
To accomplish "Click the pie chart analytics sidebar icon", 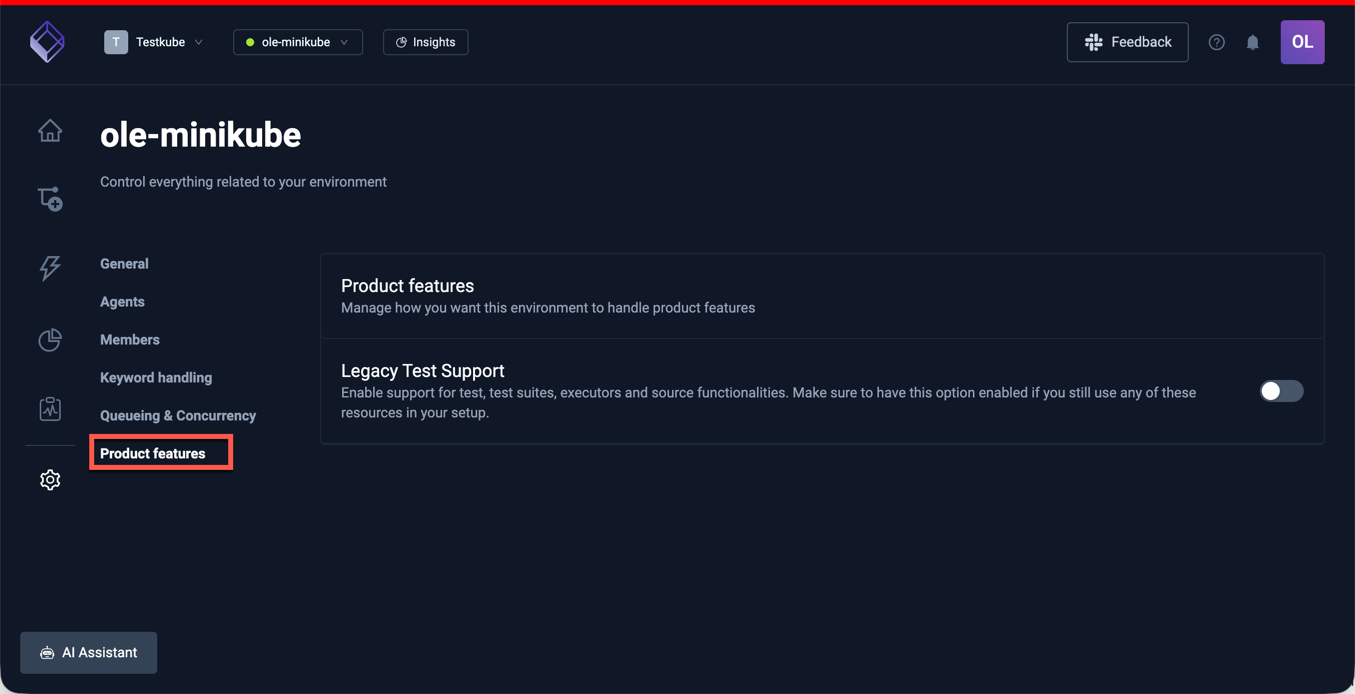I will [x=49, y=340].
